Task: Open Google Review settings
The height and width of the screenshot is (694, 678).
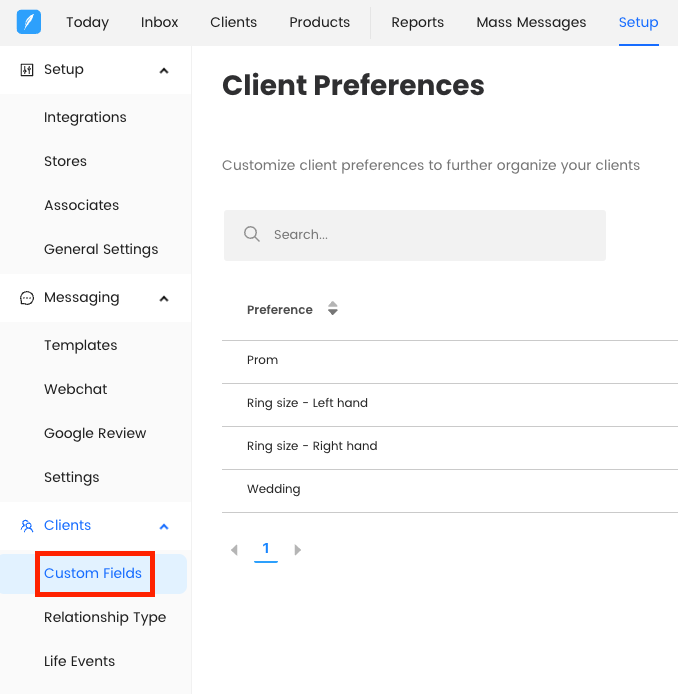Action: click(x=95, y=433)
